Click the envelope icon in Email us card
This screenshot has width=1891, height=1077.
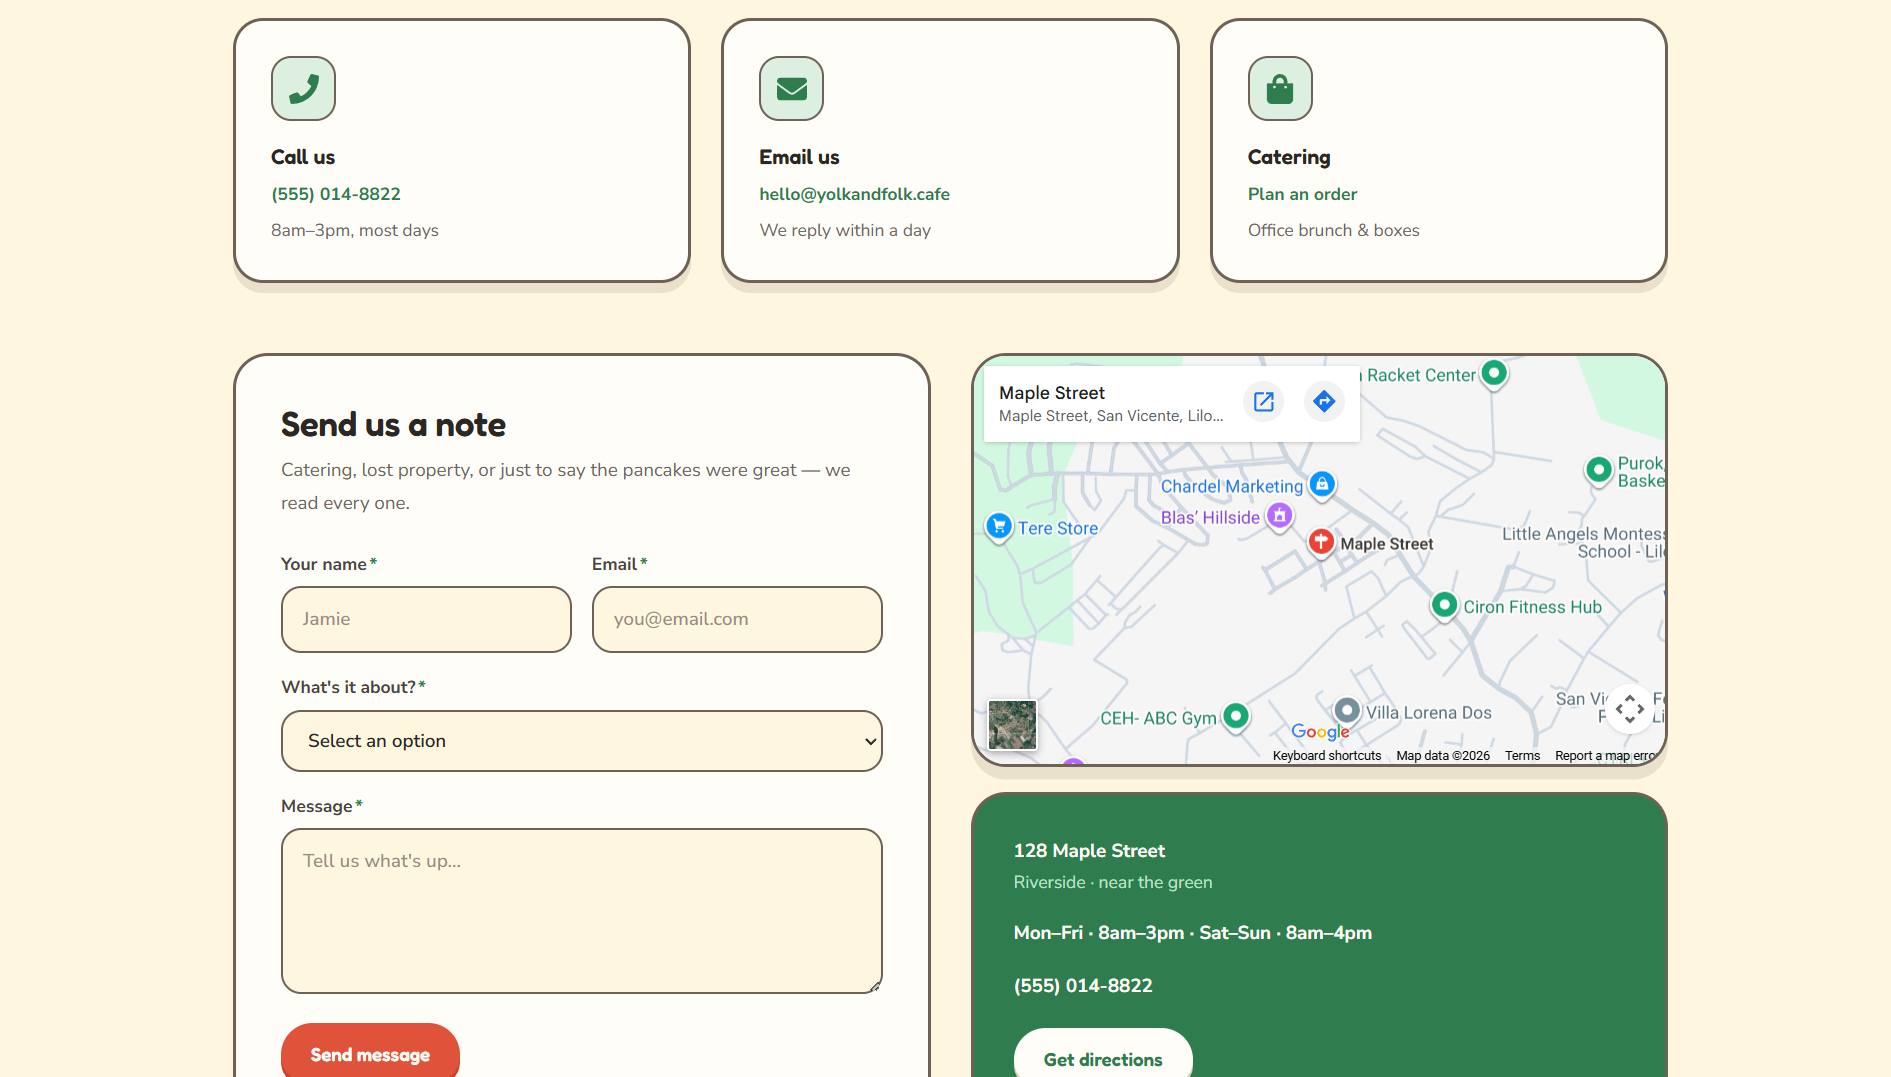point(791,89)
